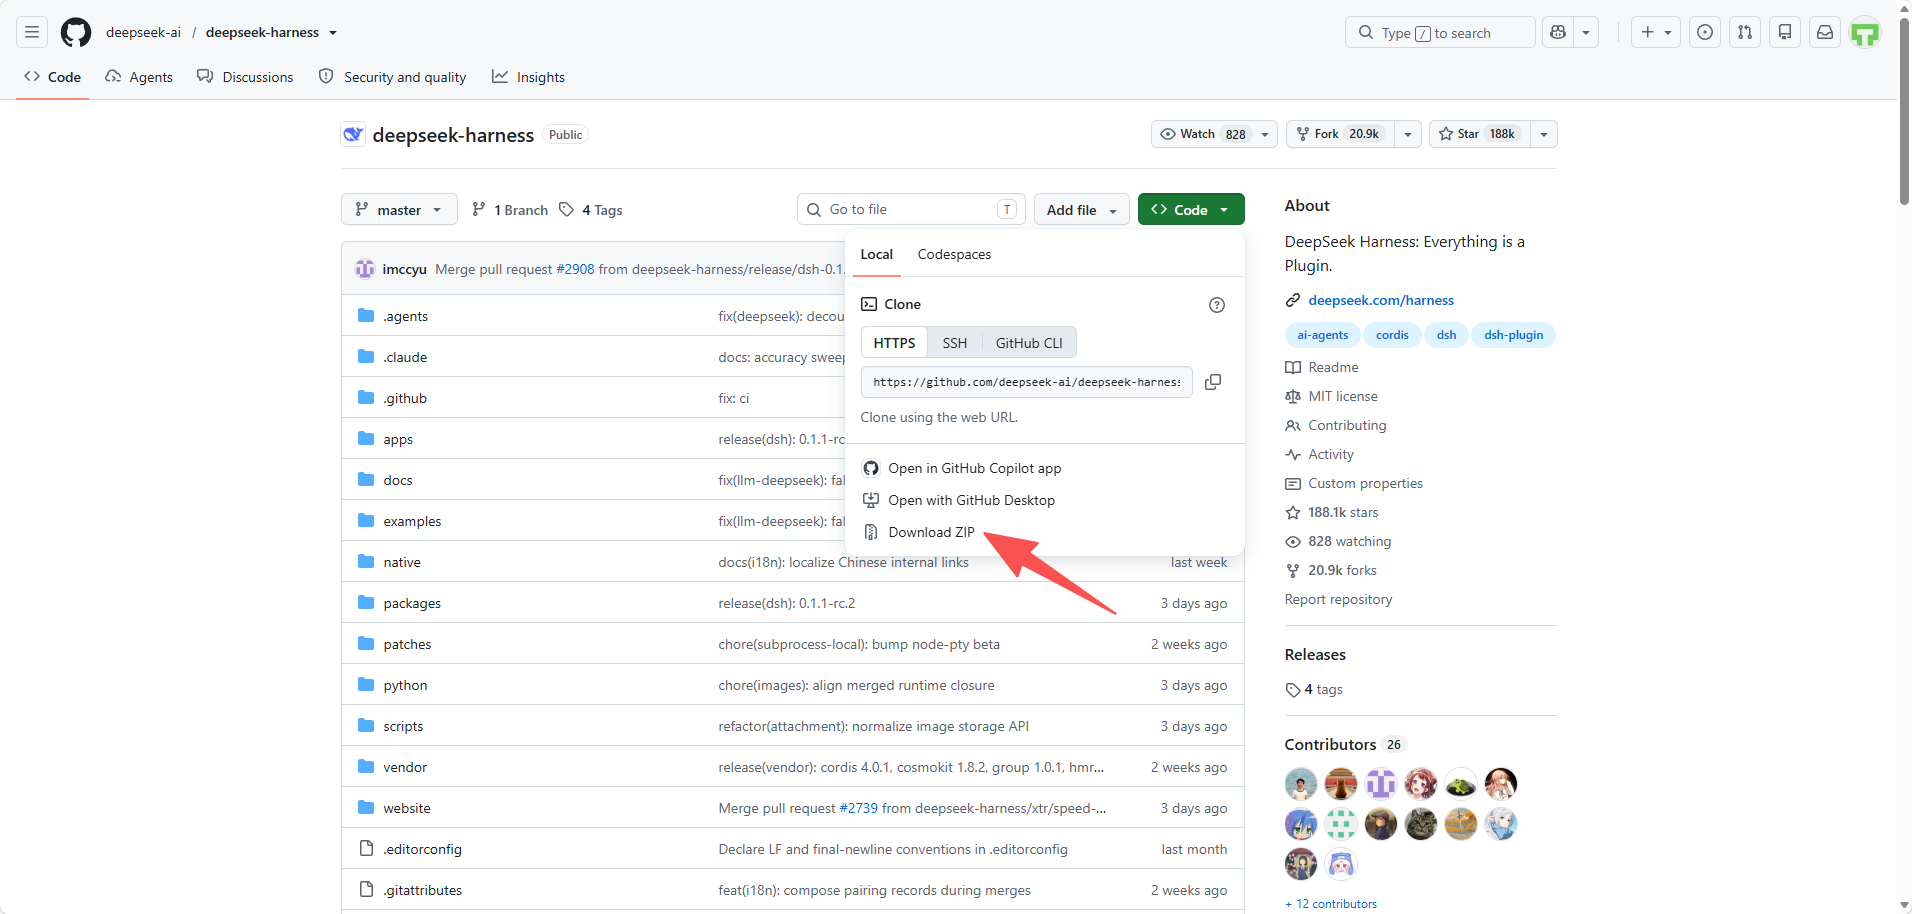Open the Issues icon in header

(x=1705, y=32)
